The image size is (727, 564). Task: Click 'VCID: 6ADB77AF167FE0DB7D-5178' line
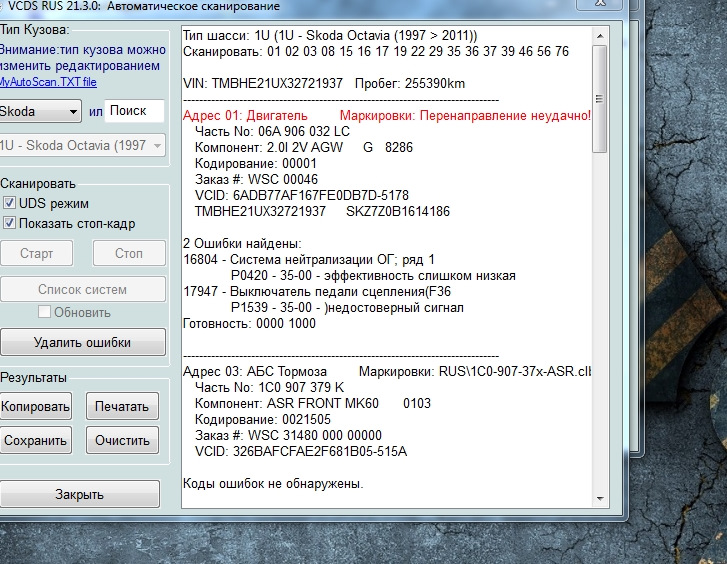pos(302,195)
